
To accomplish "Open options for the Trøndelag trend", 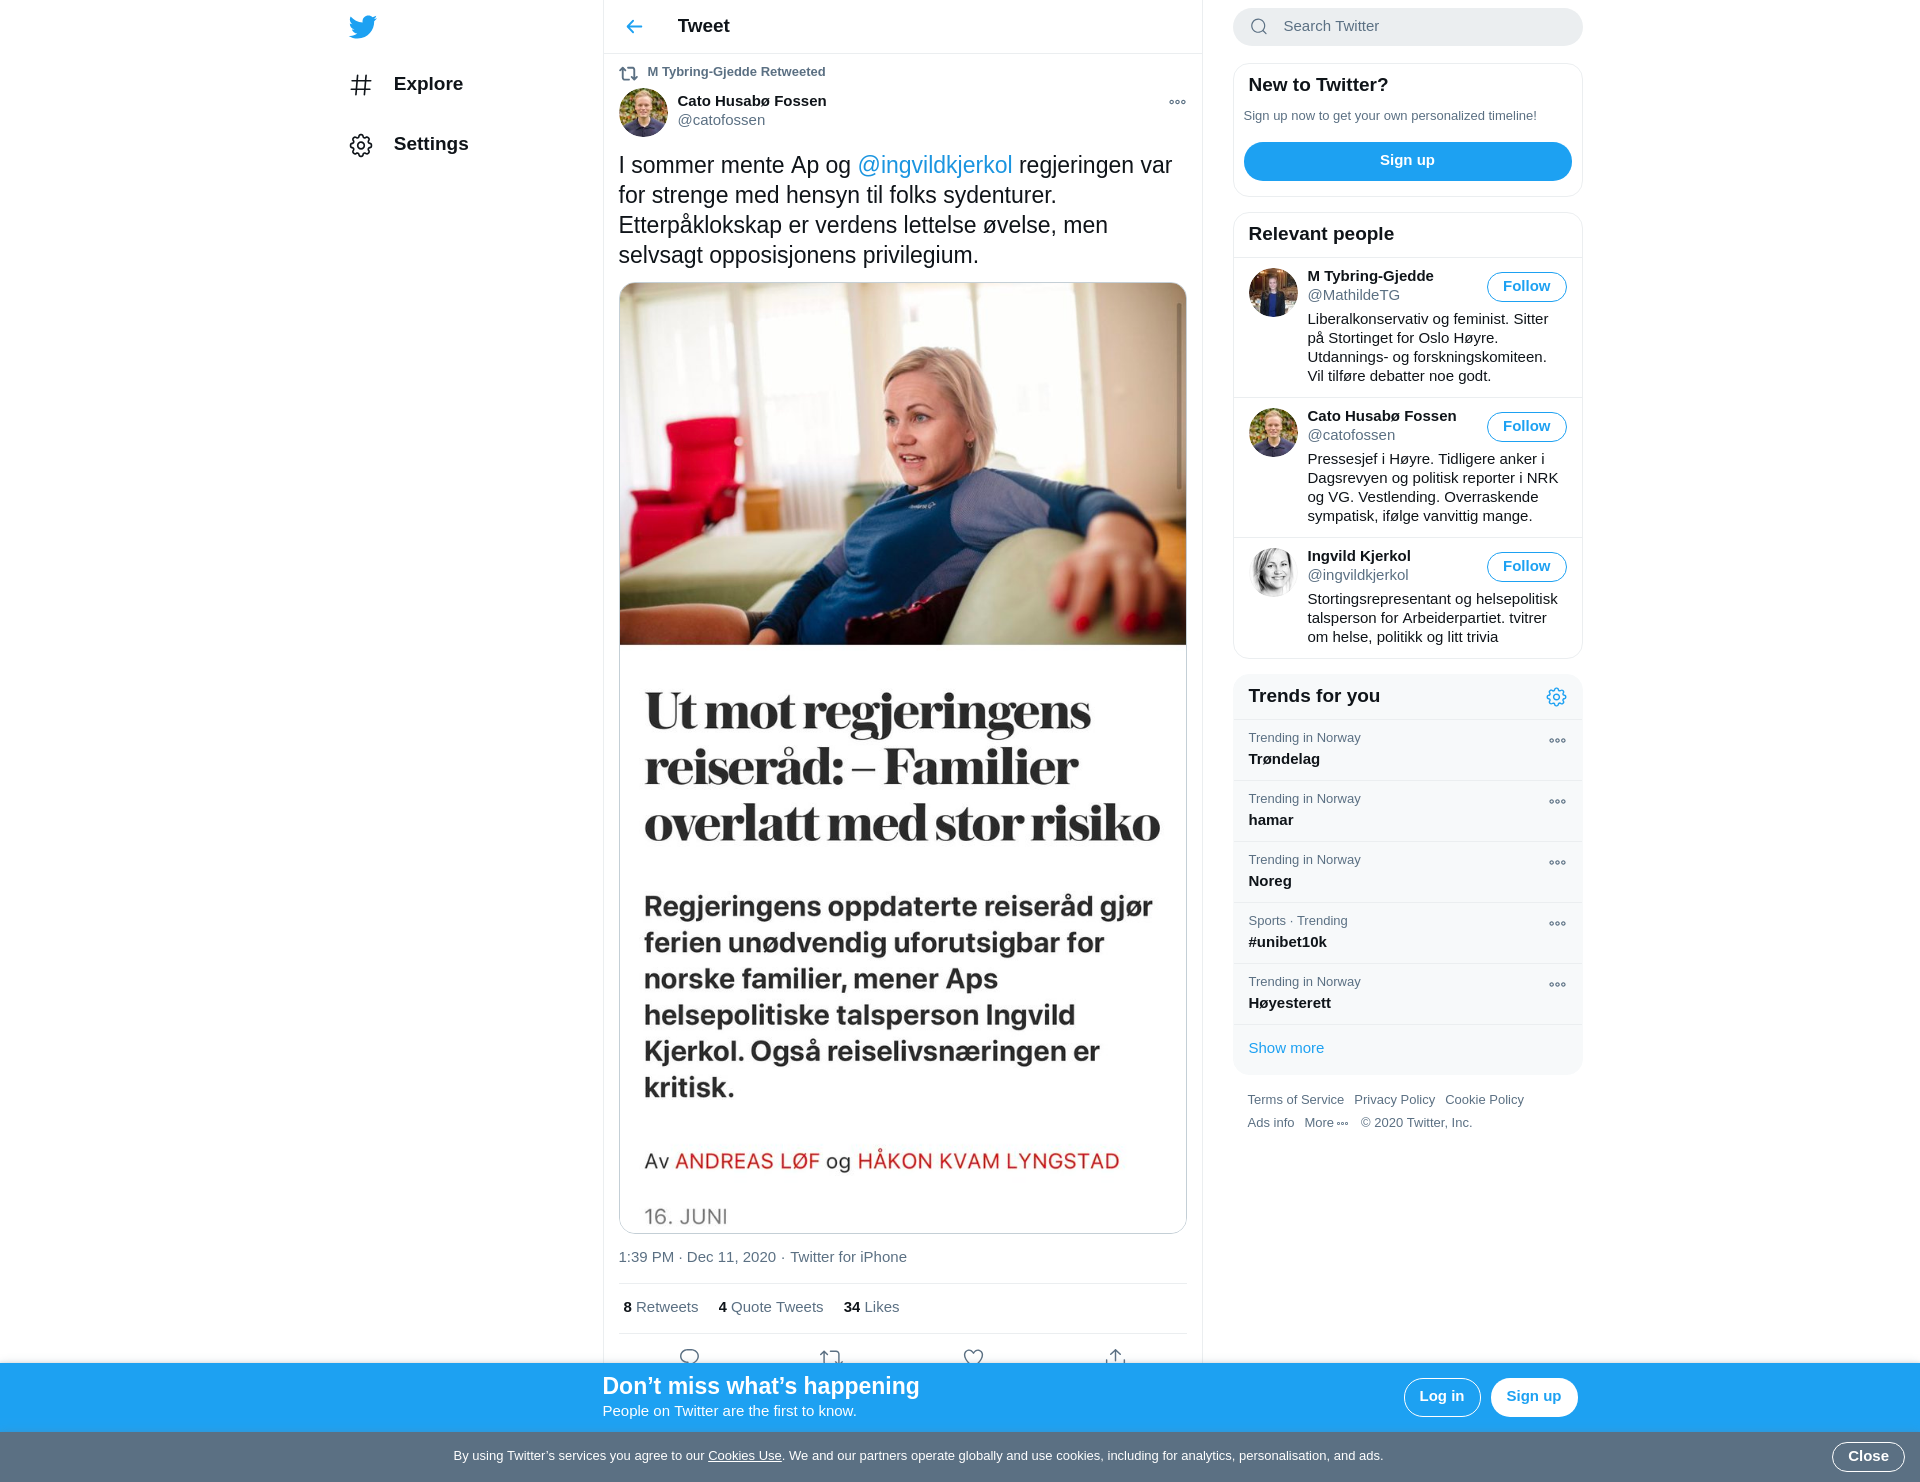I will (x=1557, y=741).
